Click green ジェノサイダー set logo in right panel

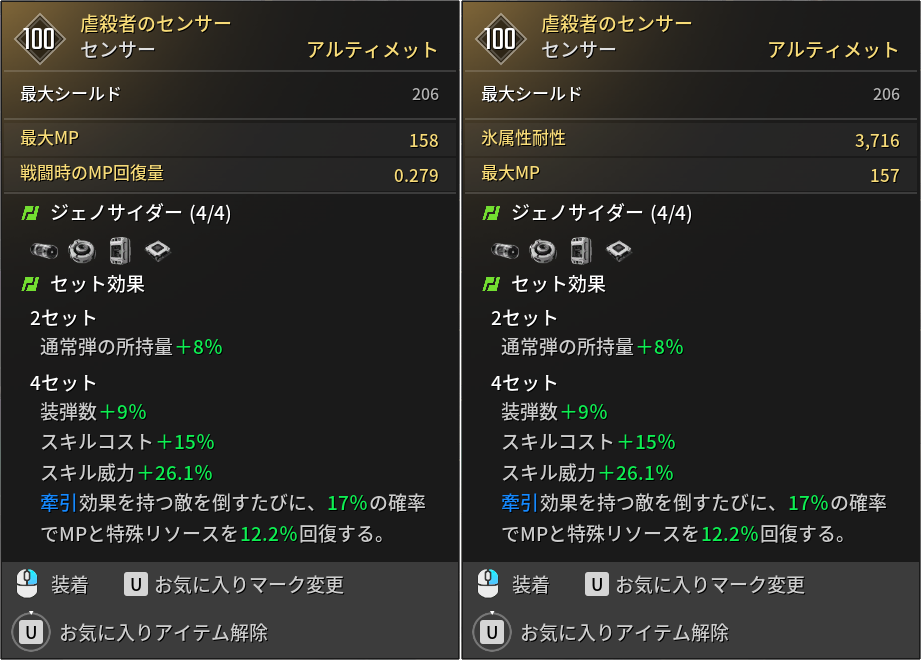[x=491, y=213]
